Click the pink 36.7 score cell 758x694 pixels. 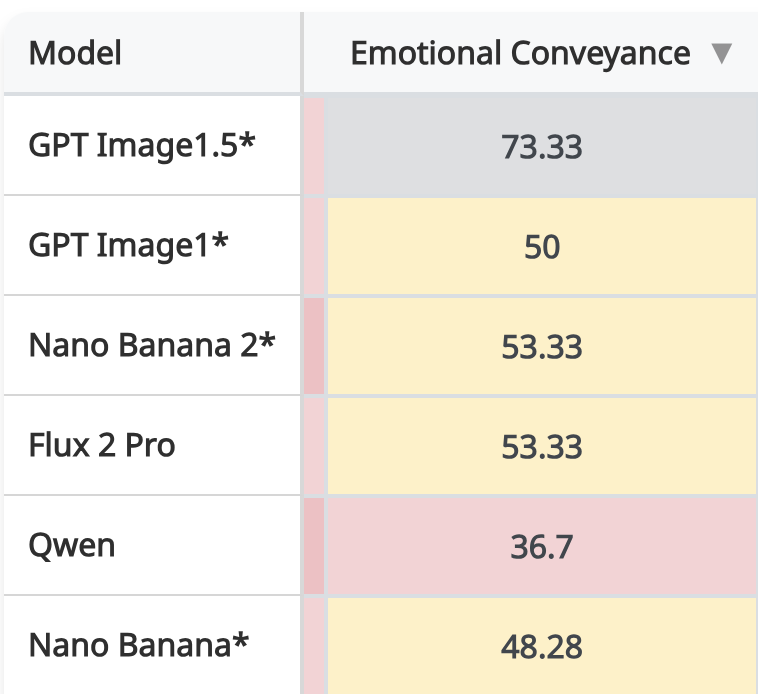(x=542, y=546)
